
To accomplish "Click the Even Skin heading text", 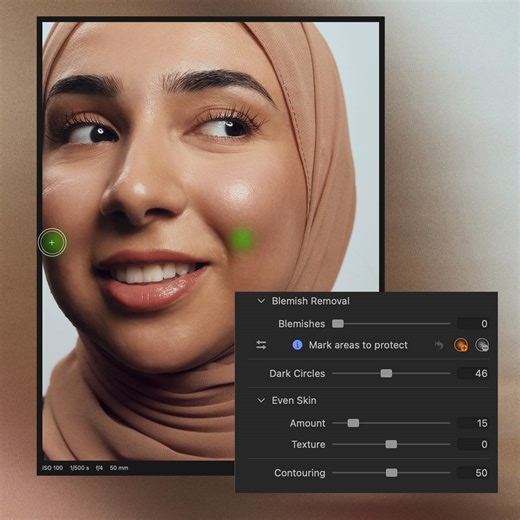I will [294, 400].
